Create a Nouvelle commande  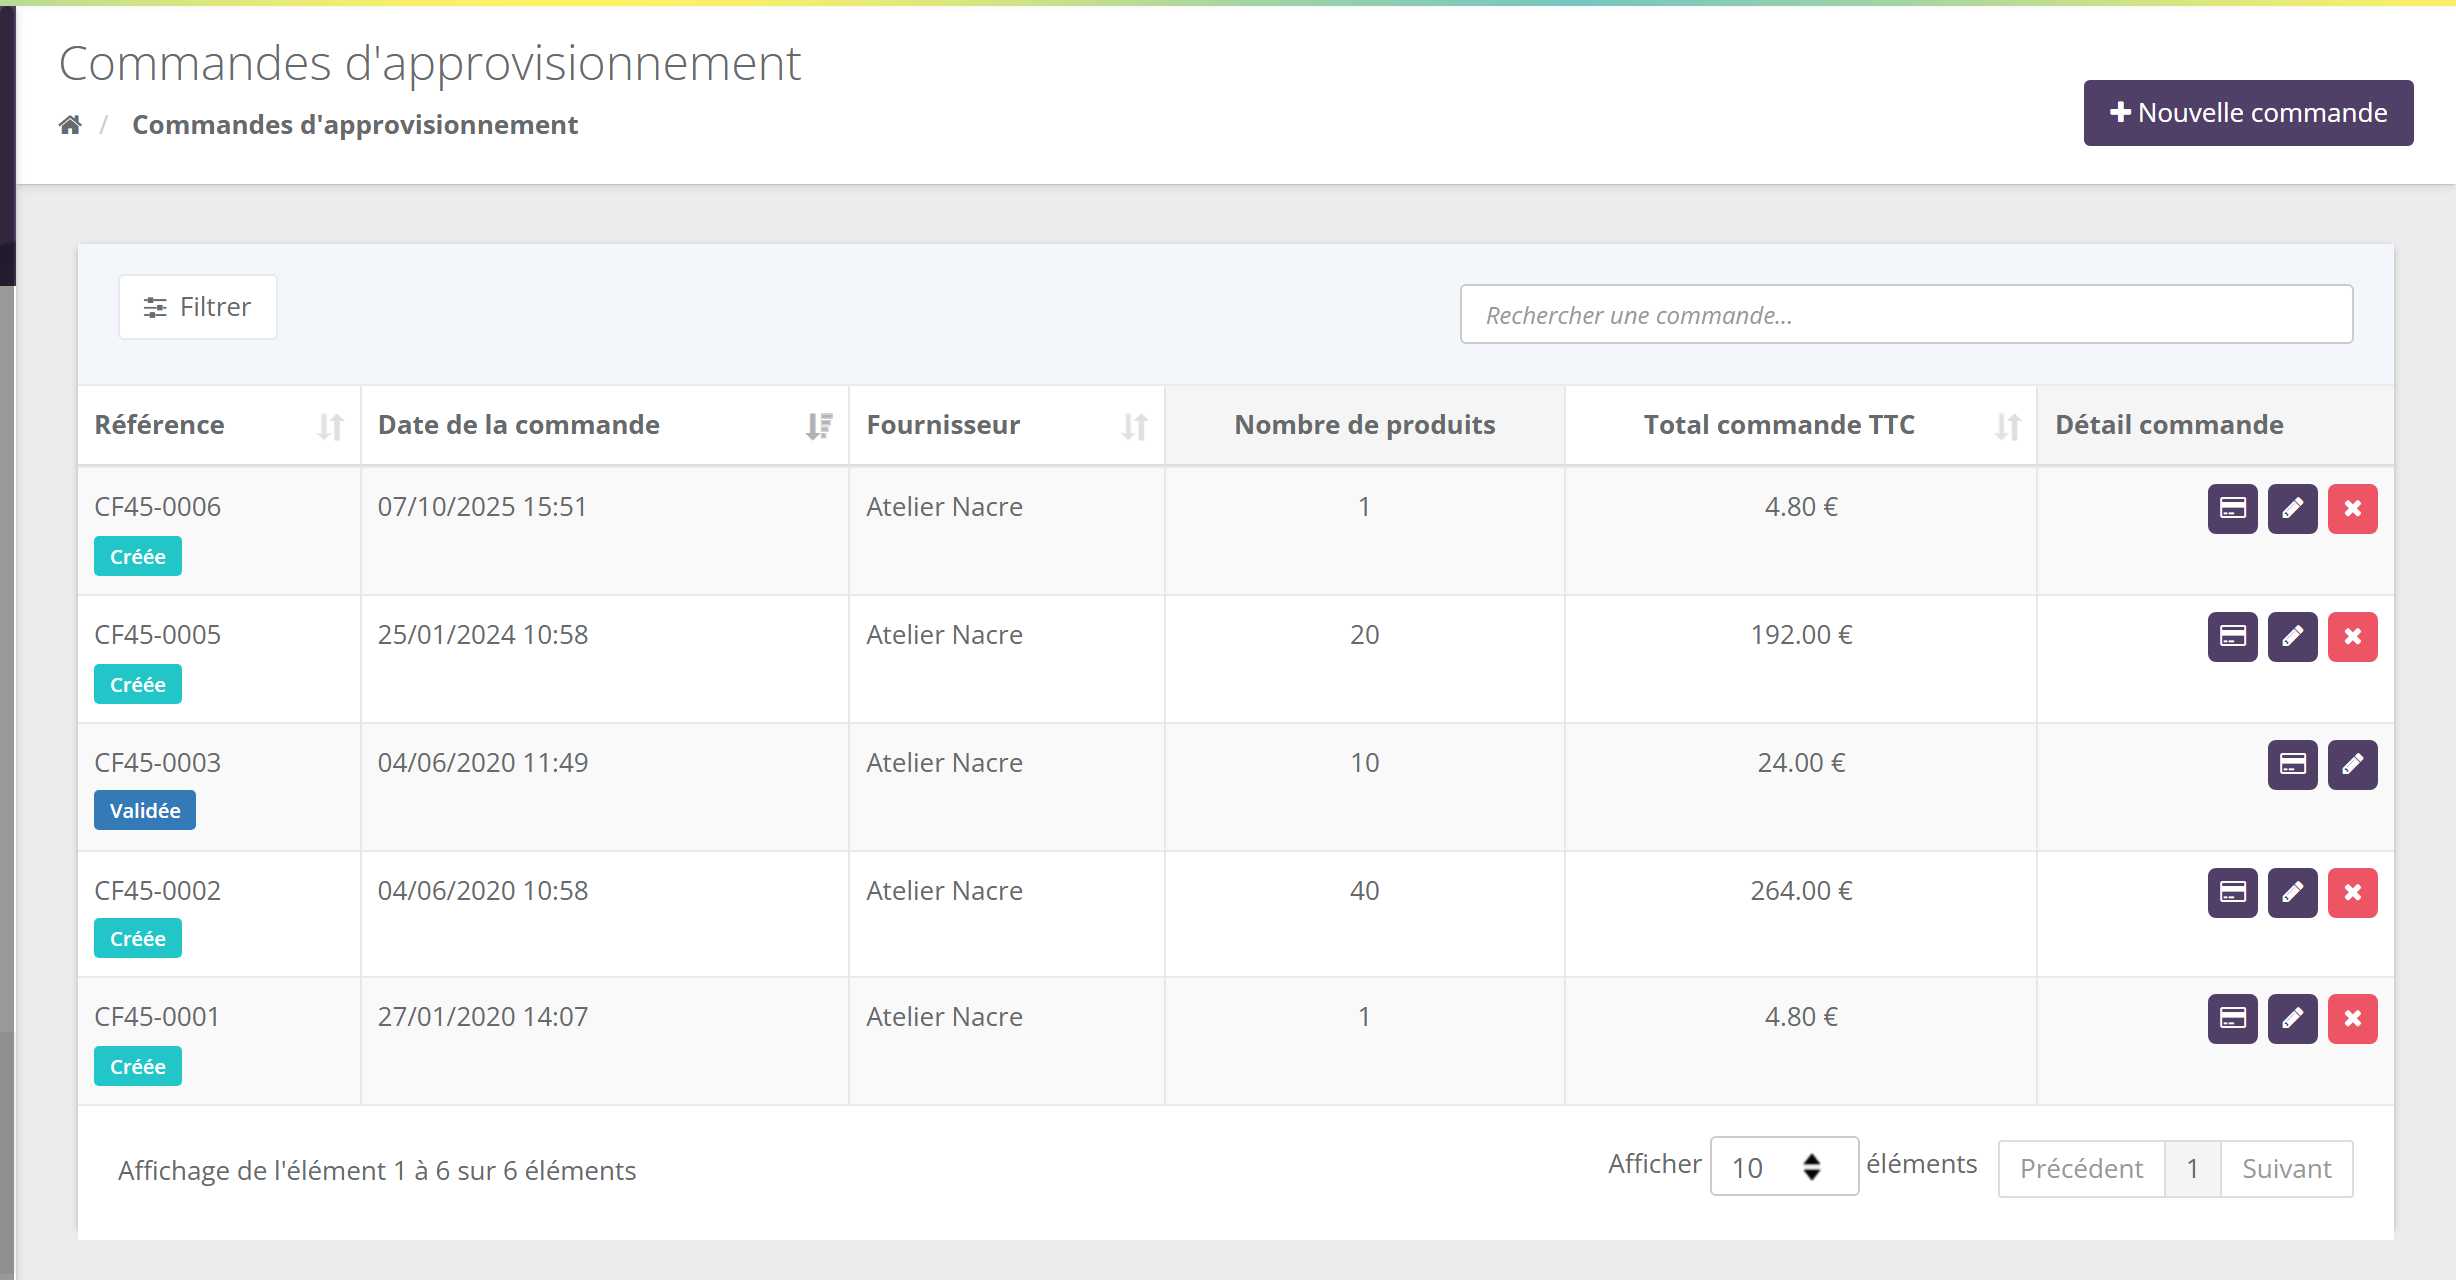[2248, 113]
